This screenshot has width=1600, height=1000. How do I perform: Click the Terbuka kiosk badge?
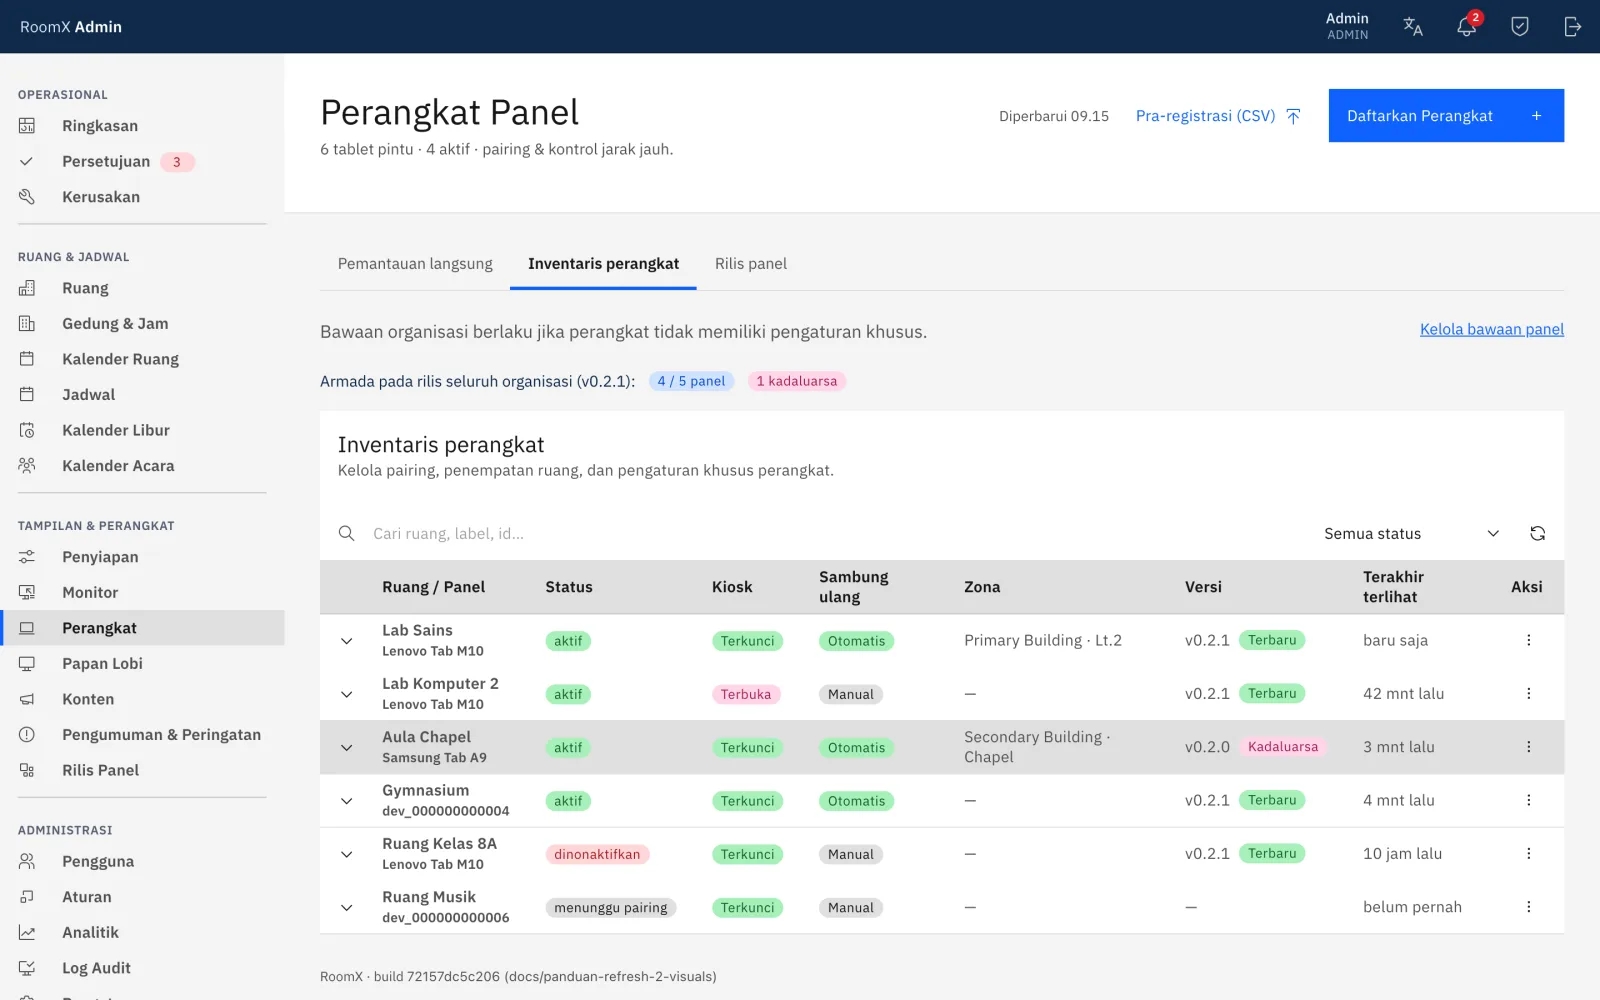pyautogui.click(x=746, y=694)
